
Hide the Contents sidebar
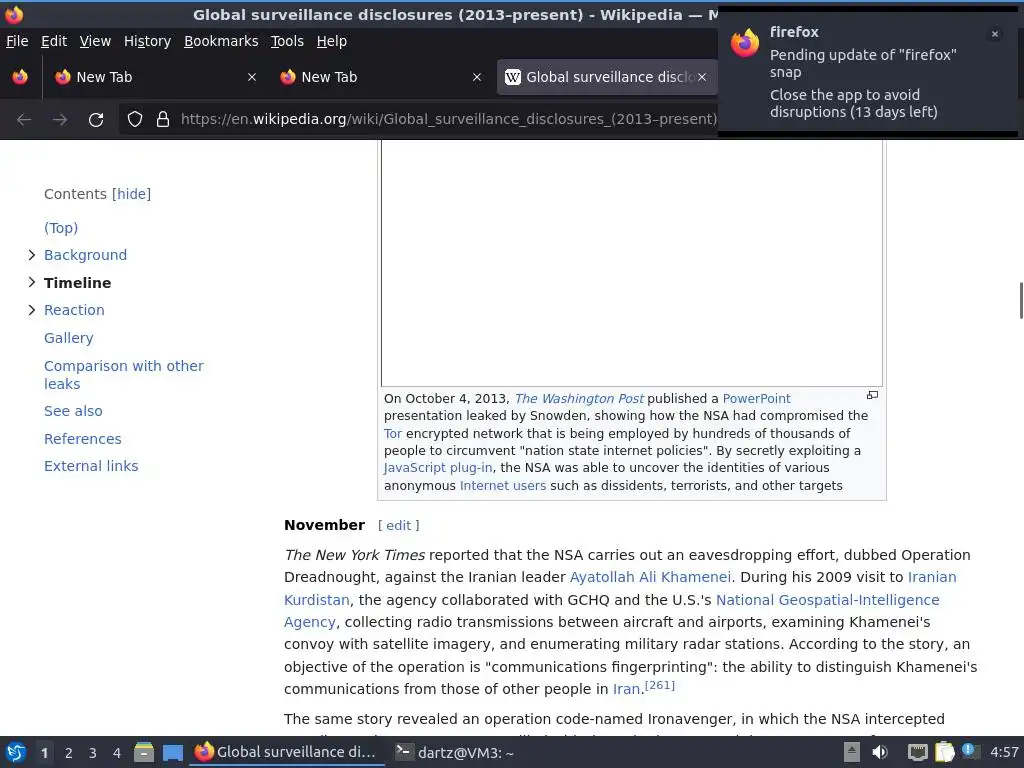pos(131,194)
